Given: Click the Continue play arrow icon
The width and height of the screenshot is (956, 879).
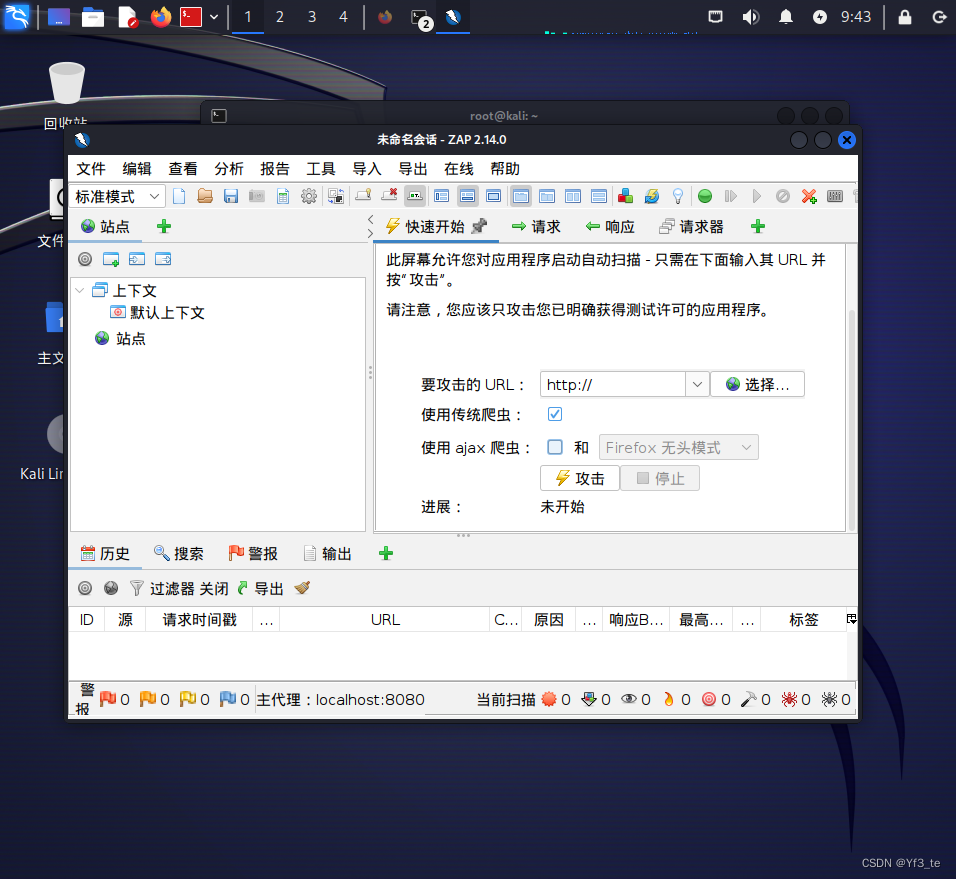Looking at the screenshot, I should (757, 196).
